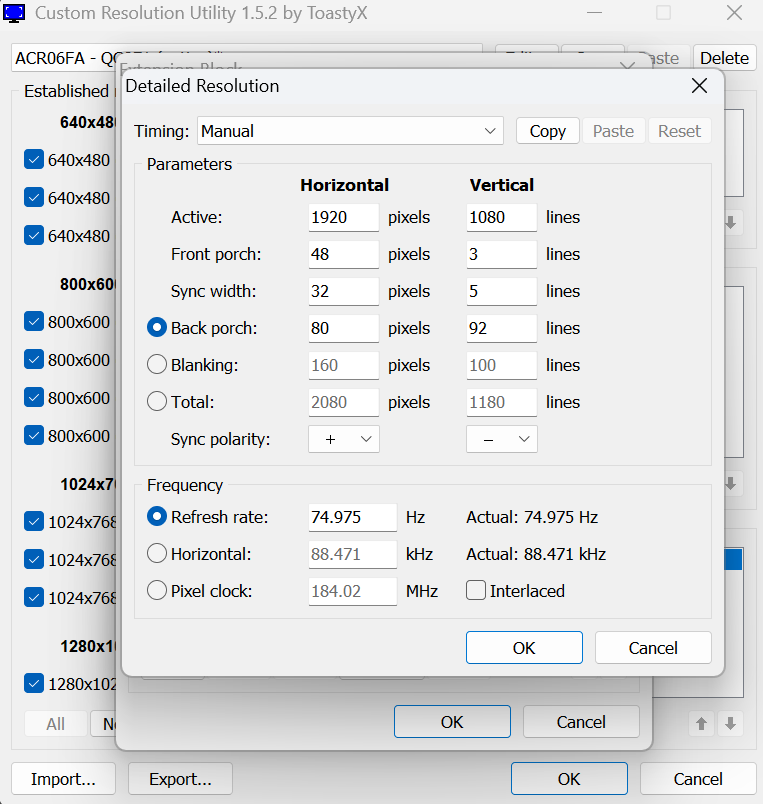Confirm with OK in Detailed Resolution dialog

524,648
